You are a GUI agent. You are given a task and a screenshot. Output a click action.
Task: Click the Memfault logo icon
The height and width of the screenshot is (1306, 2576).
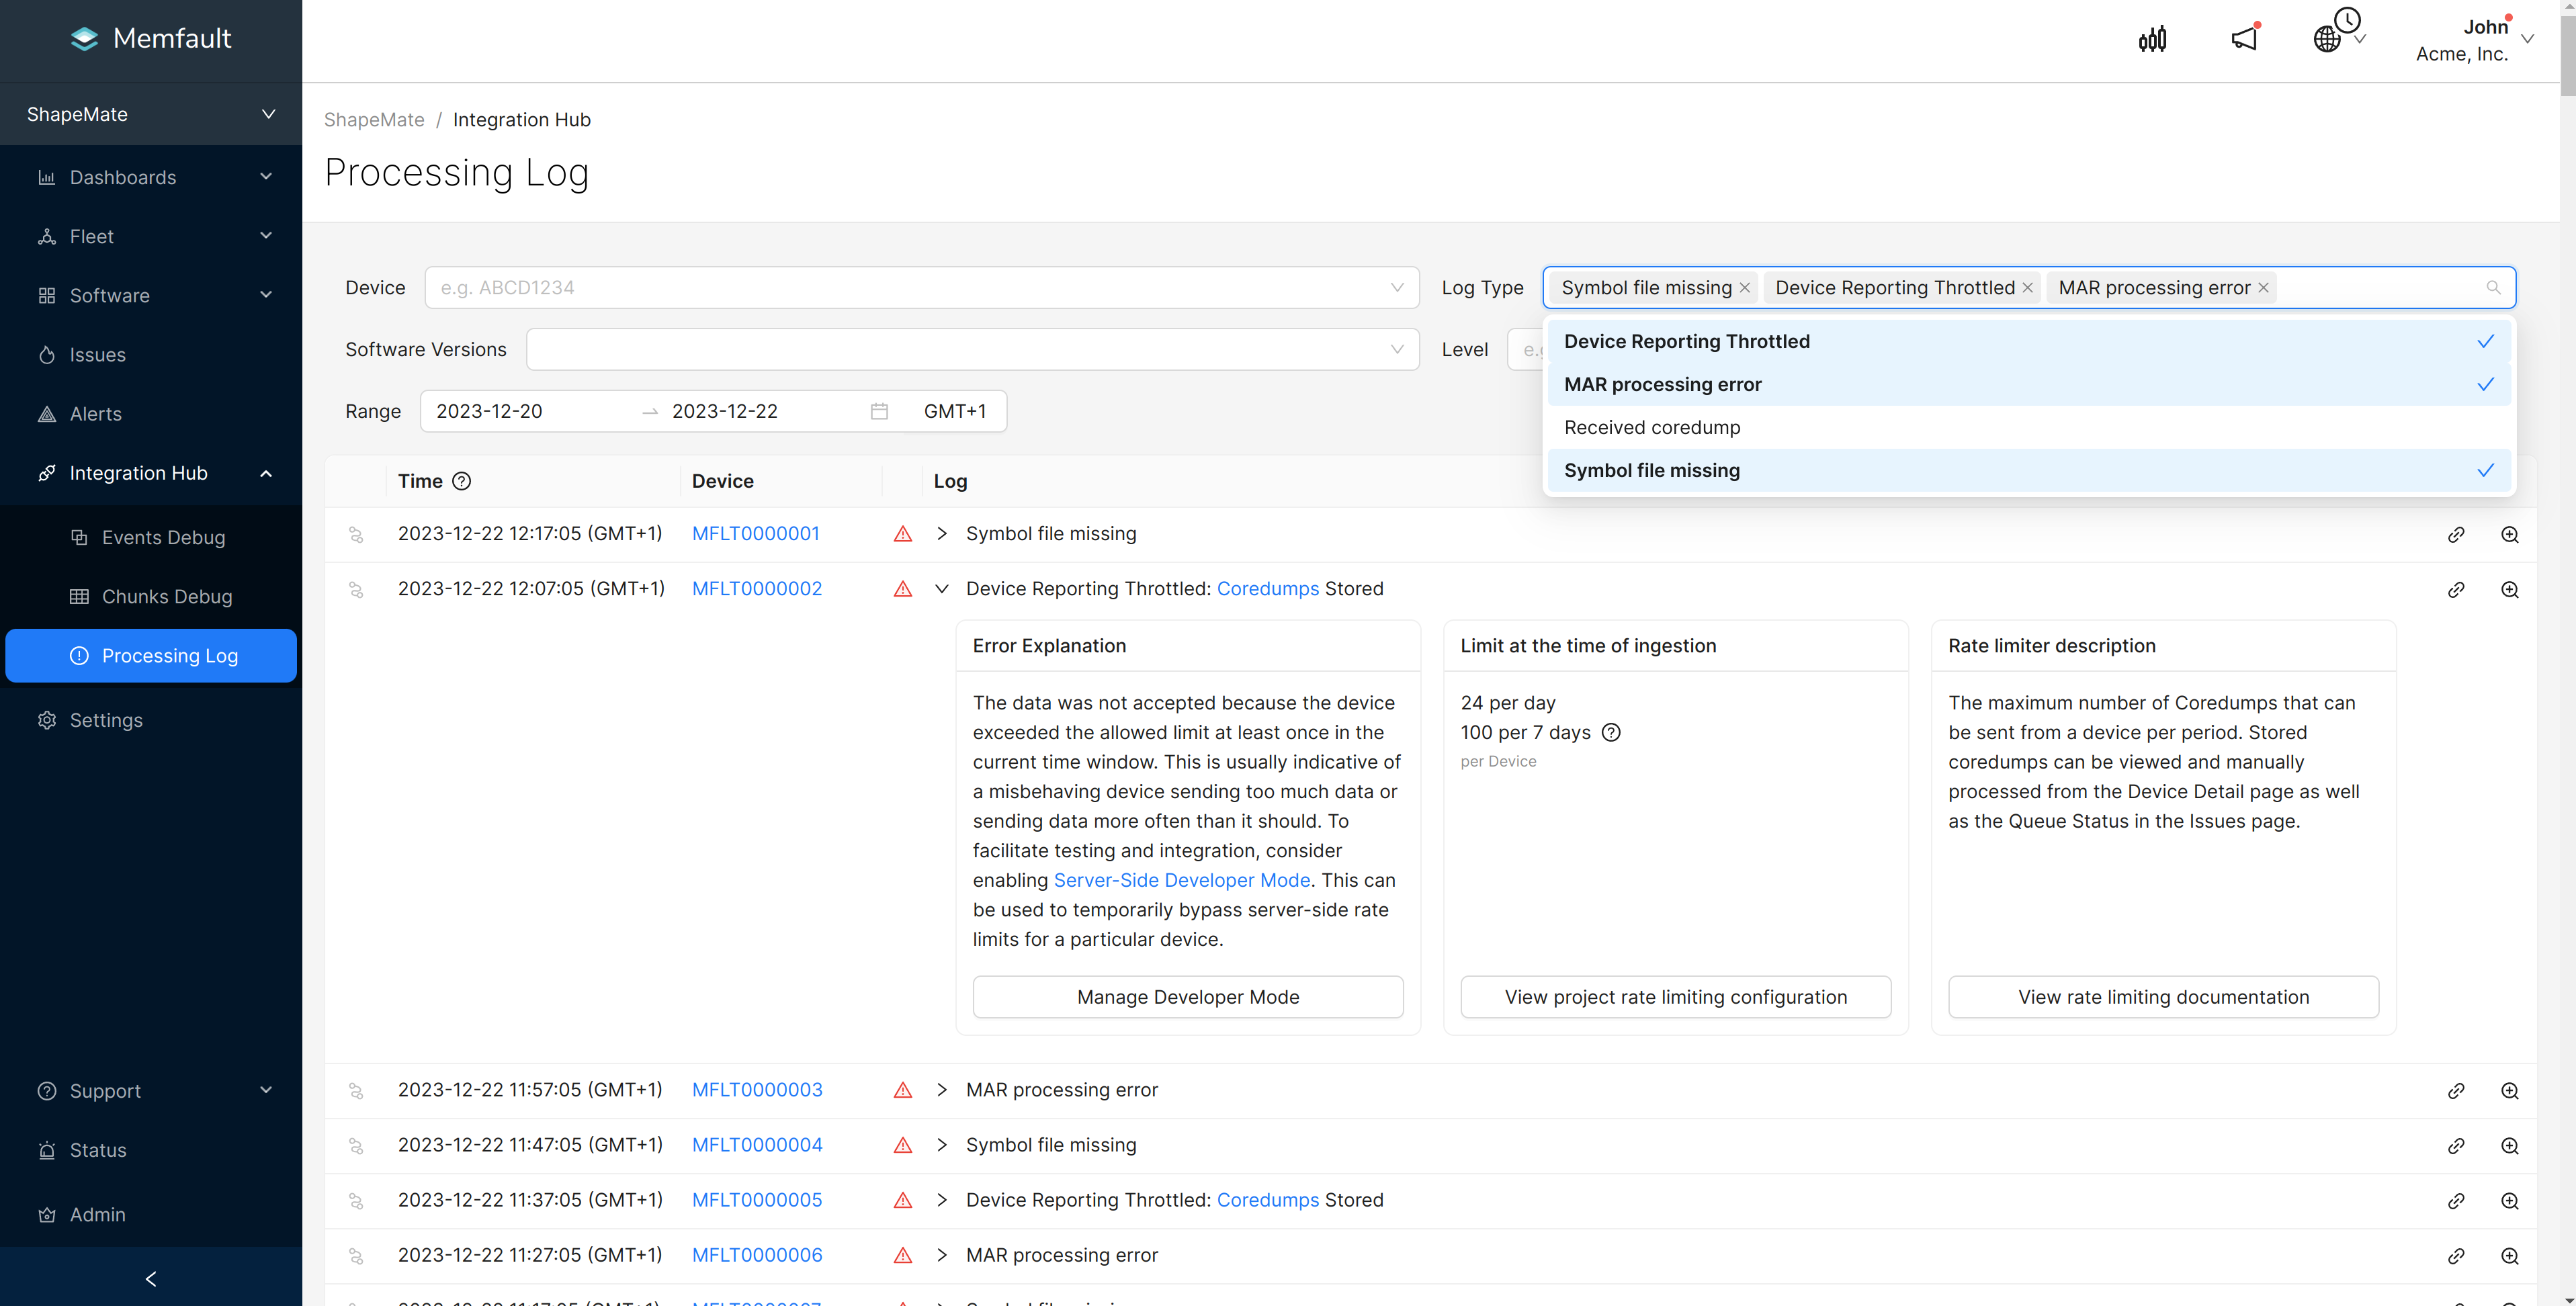[85, 38]
